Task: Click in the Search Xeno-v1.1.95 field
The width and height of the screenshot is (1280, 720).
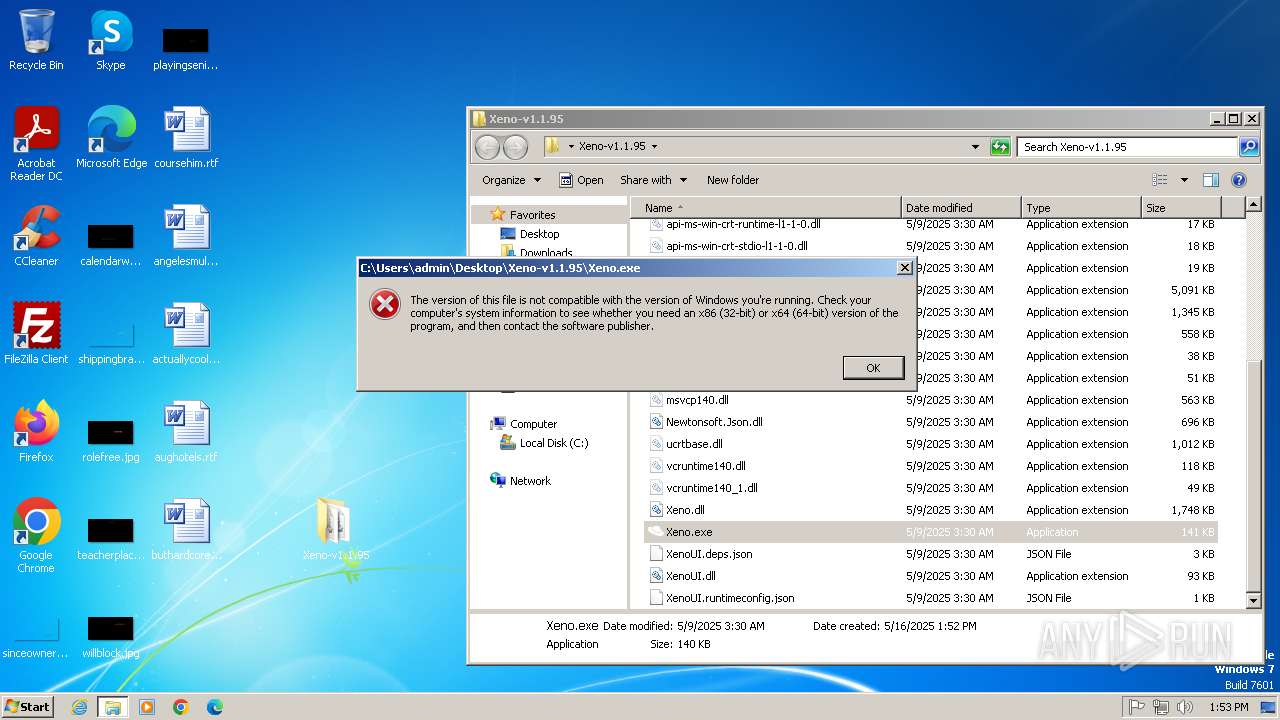Action: 1128,147
